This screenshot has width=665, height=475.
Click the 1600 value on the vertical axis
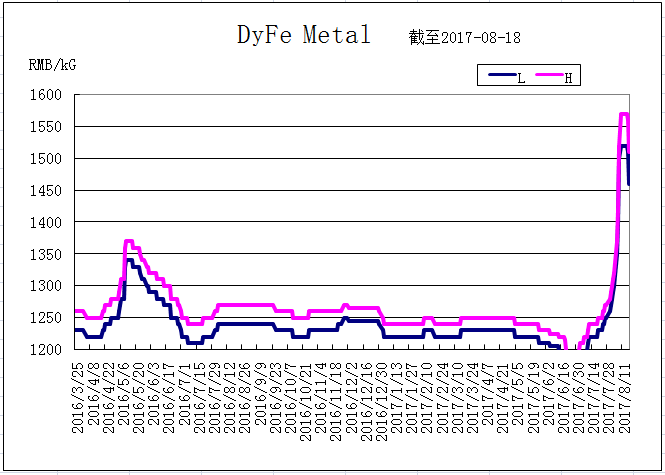point(46,95)
